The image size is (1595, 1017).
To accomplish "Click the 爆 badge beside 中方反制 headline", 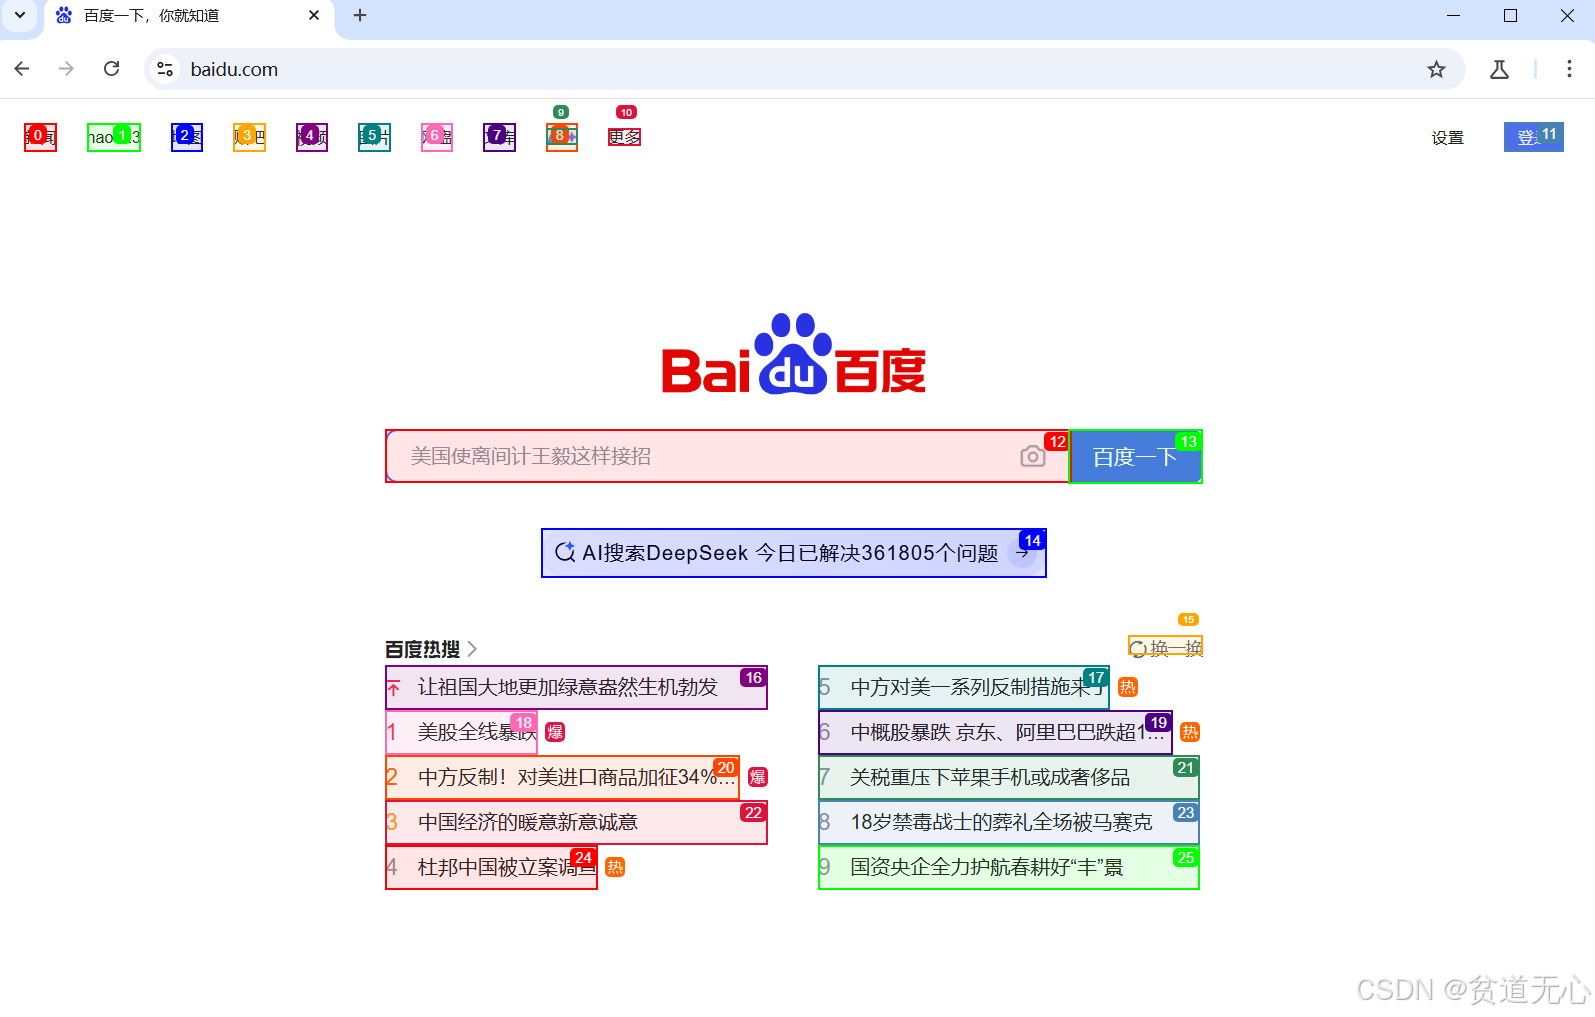I will [758, 777].
